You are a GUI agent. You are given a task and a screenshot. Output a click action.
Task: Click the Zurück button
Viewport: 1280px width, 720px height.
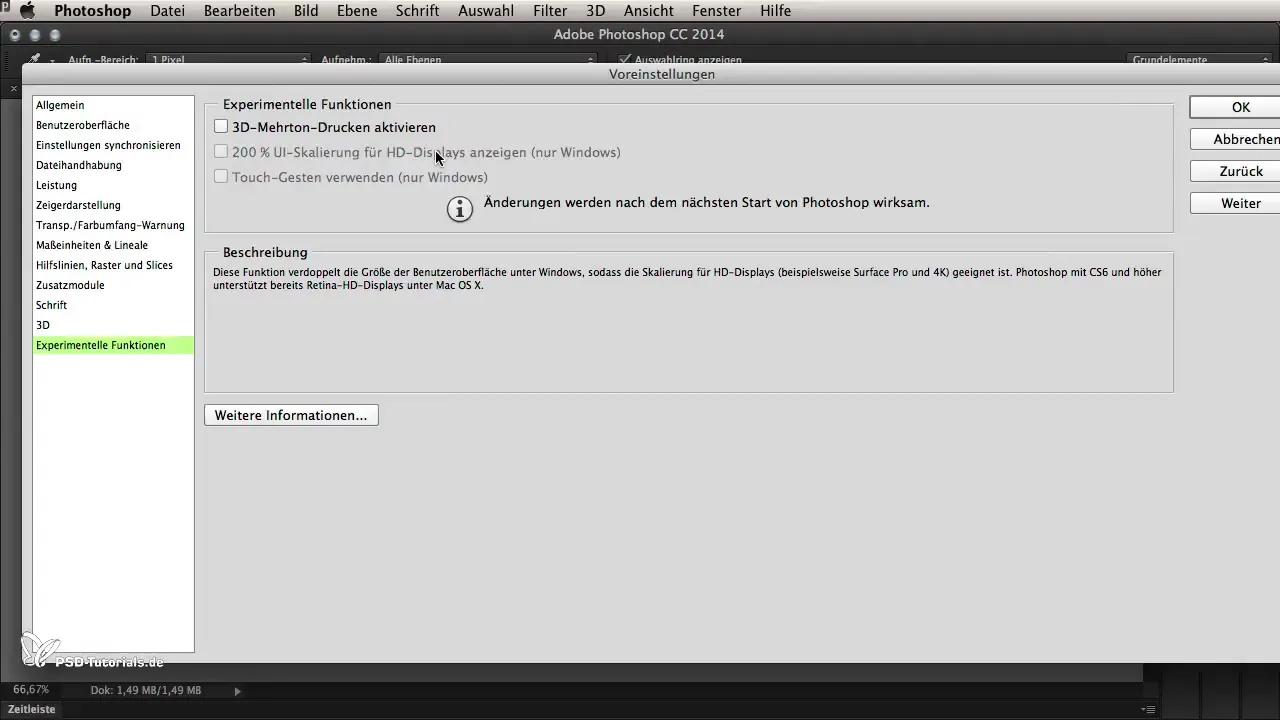1235,171
